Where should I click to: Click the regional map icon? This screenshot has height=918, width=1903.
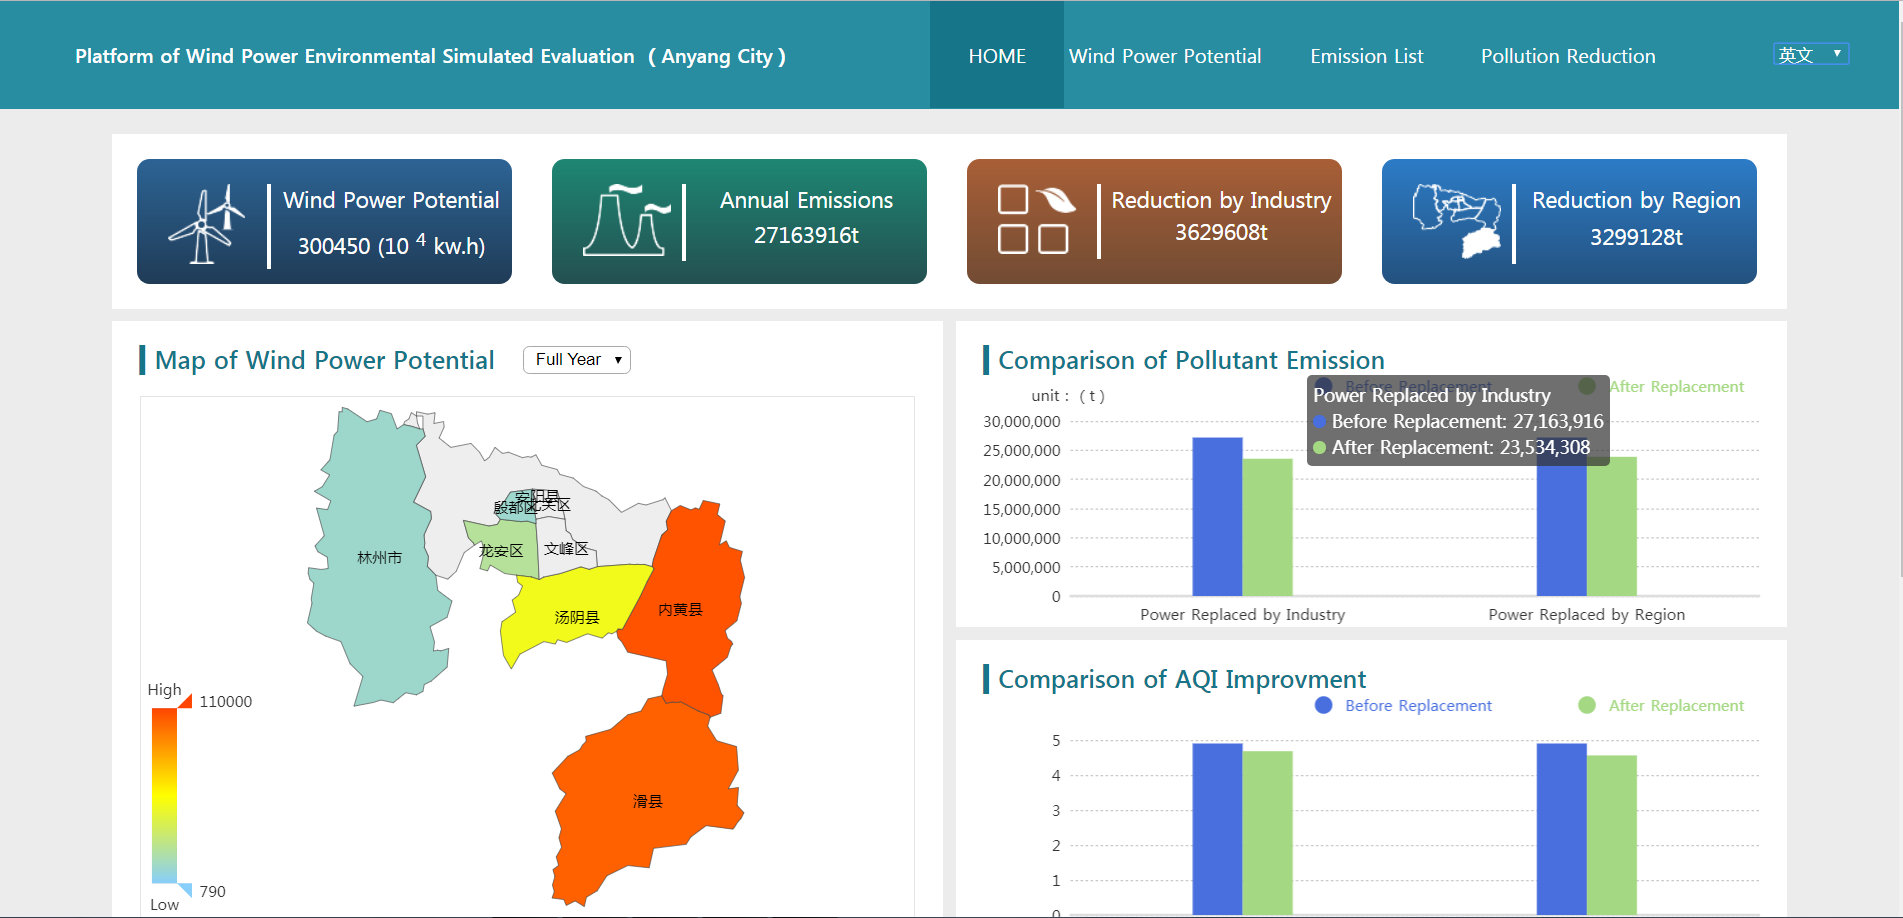coord(1456,221)
